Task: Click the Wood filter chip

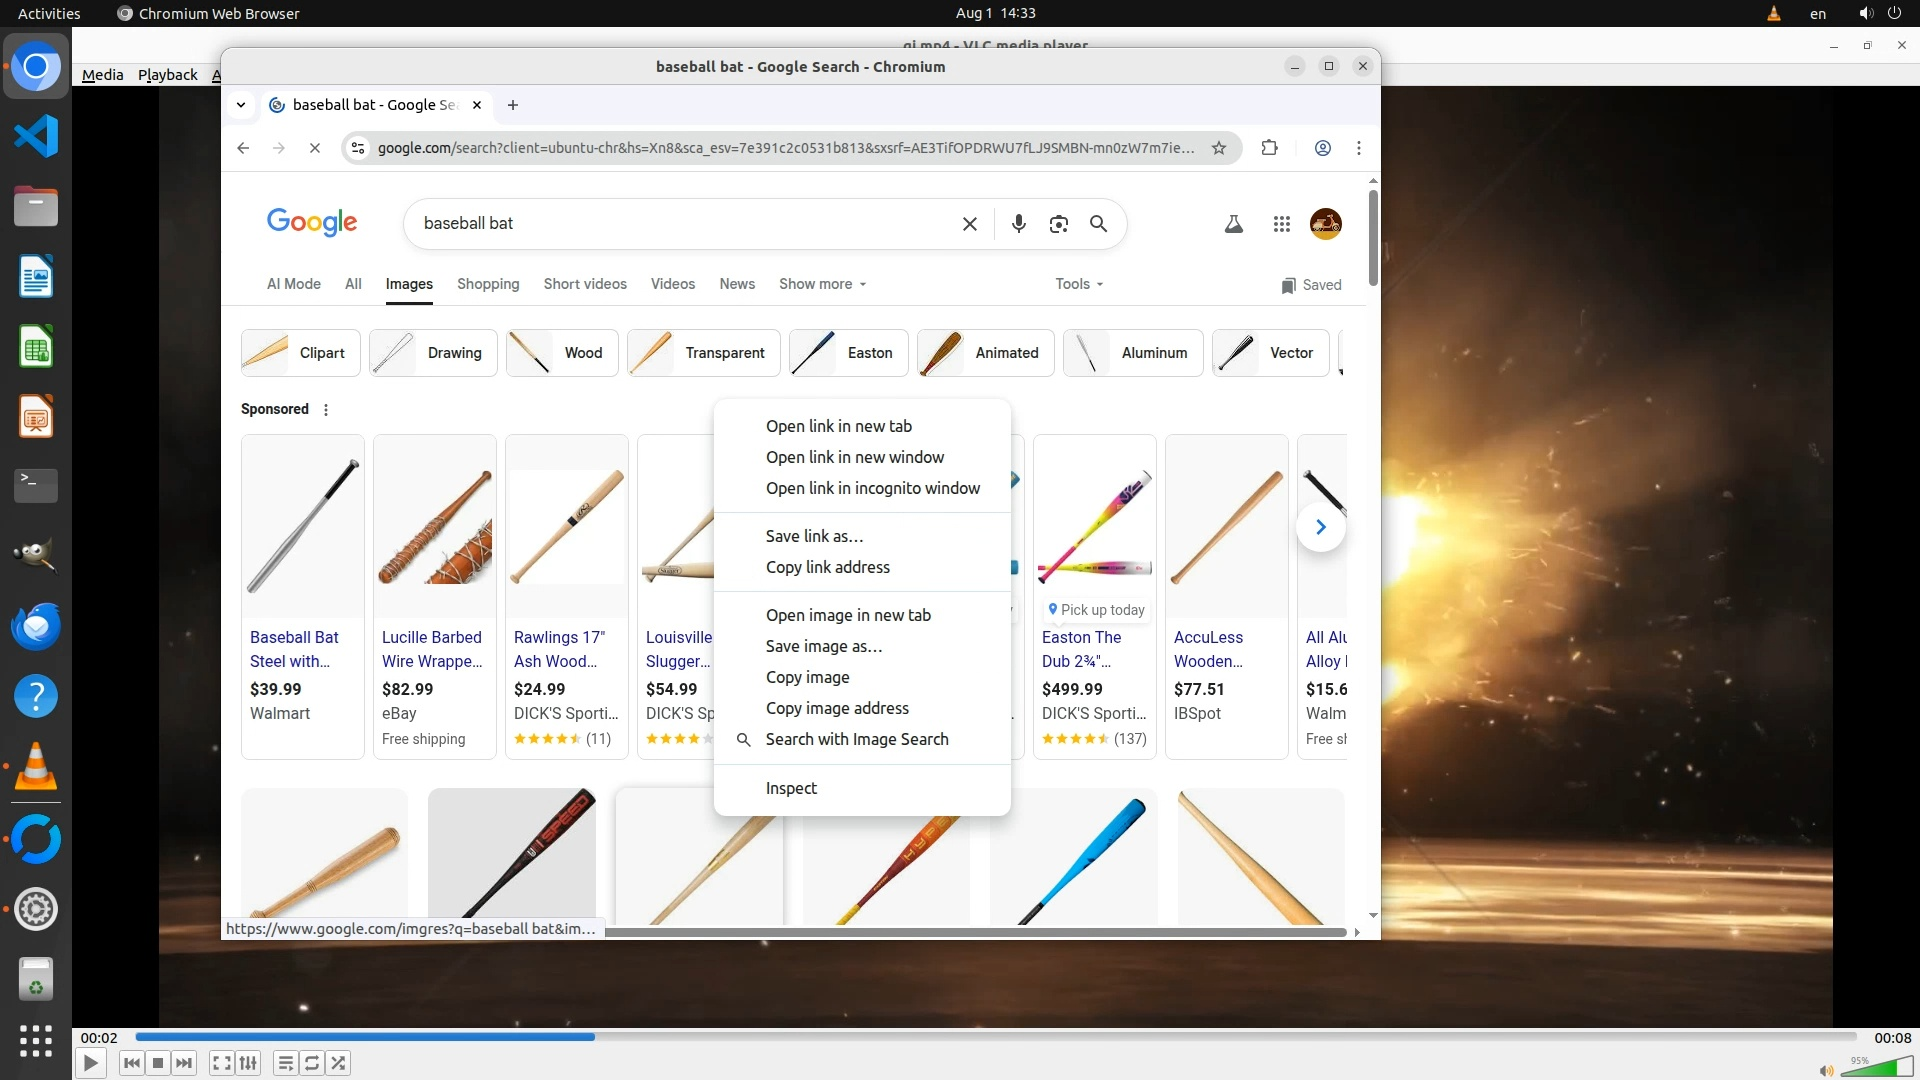Action: (562, 353)
